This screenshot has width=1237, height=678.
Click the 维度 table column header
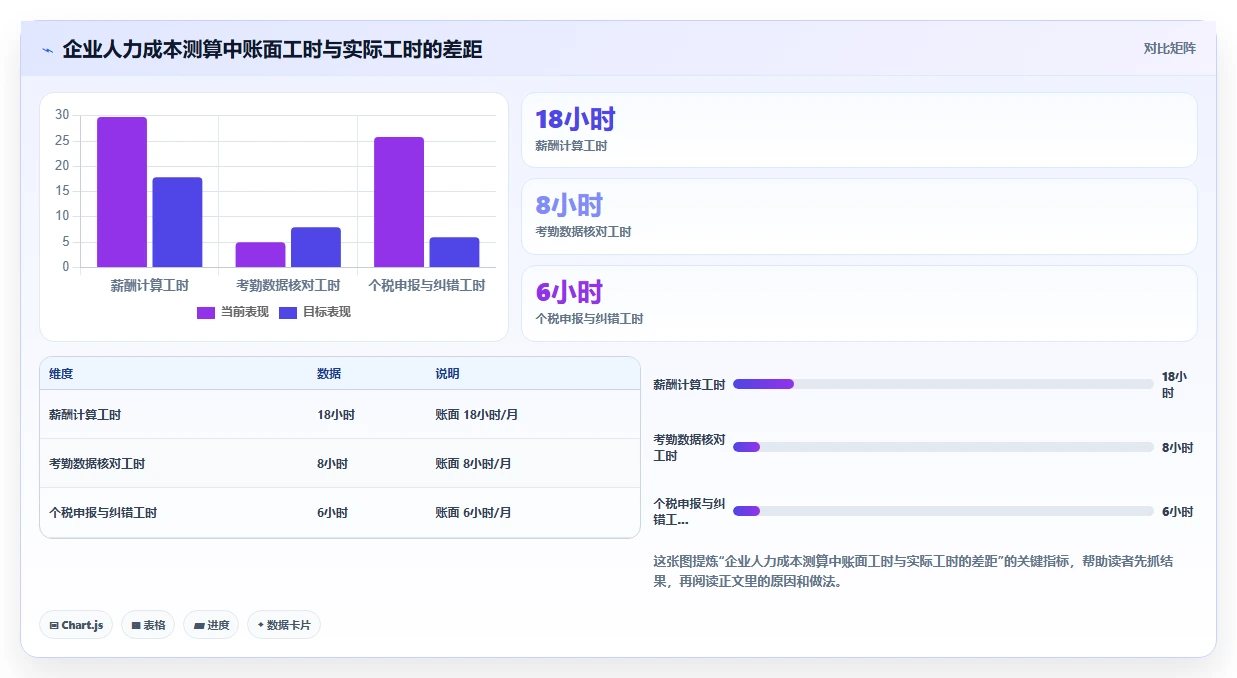[61, 373]
